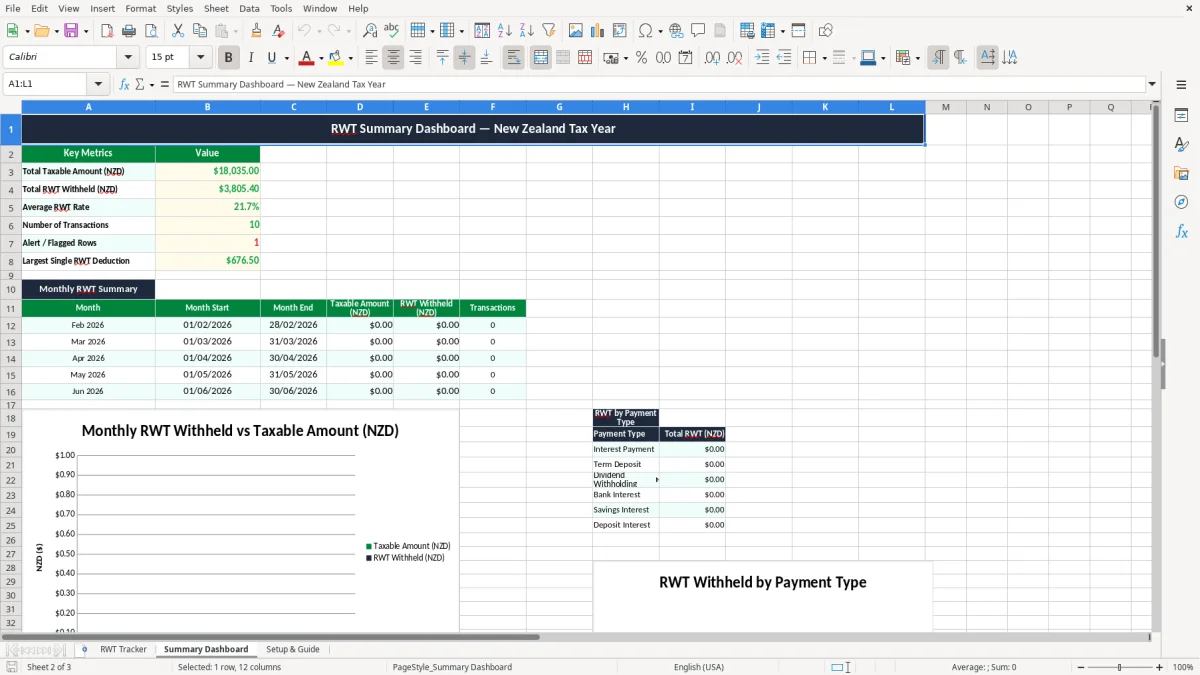Open Conditional Formatting dropdown arrow
1200x675 pixels.
(918, 58)
